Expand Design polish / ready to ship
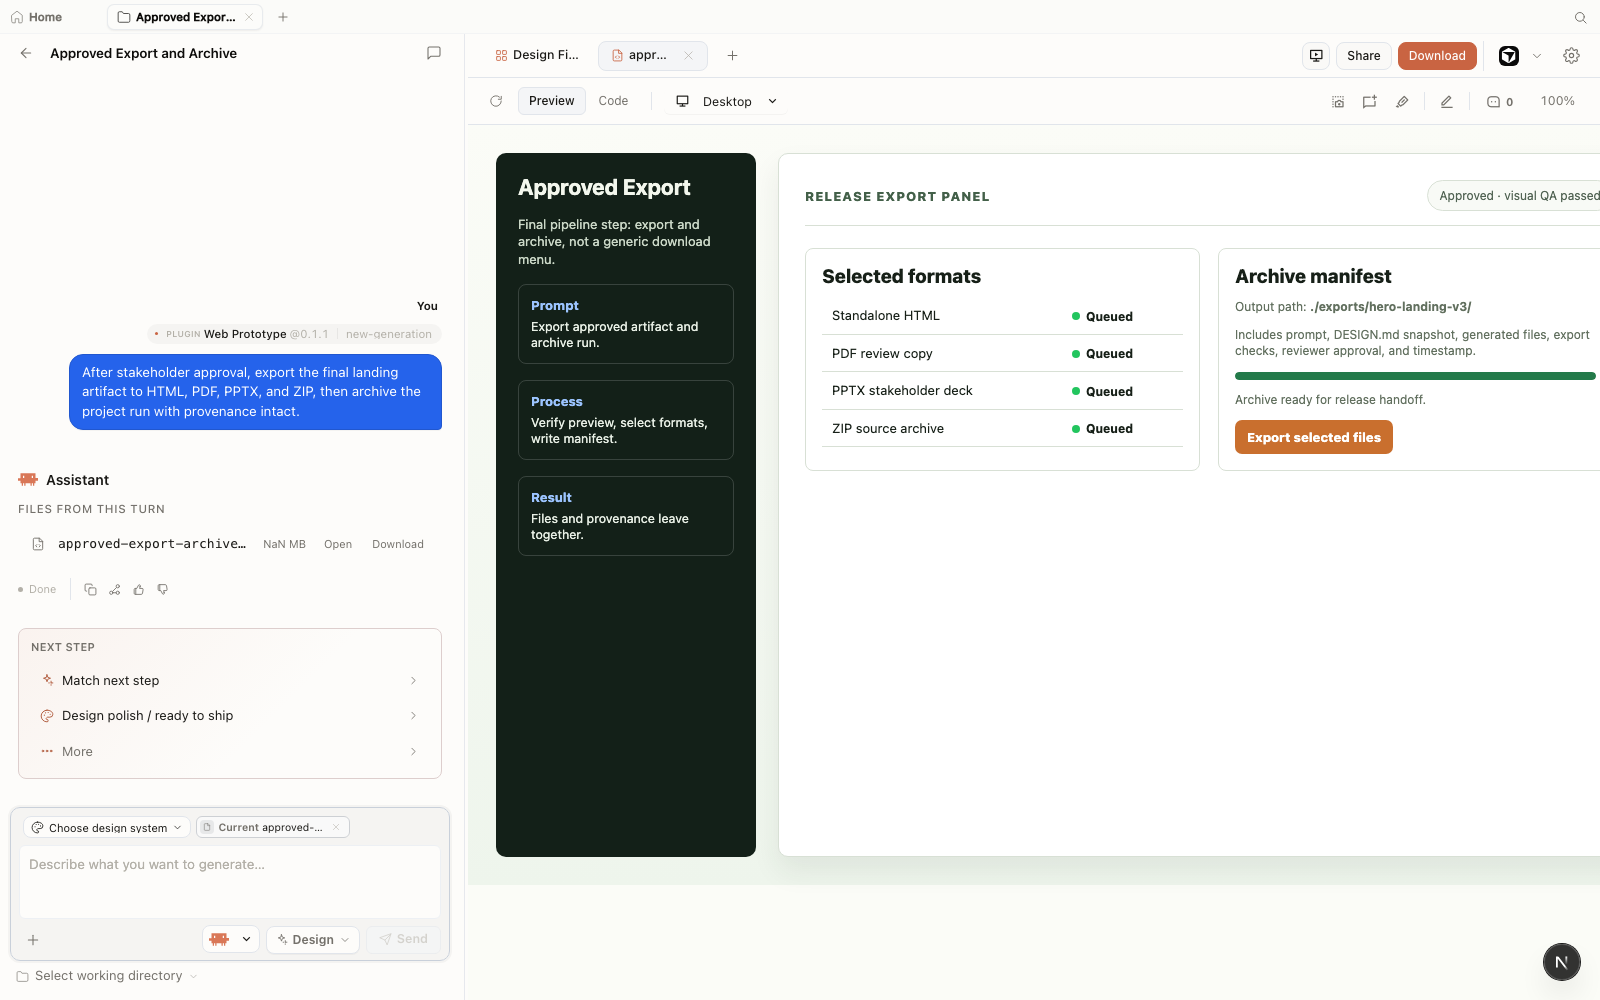The height and width of the screenshot is (1000, 1600). click(230, 716)
